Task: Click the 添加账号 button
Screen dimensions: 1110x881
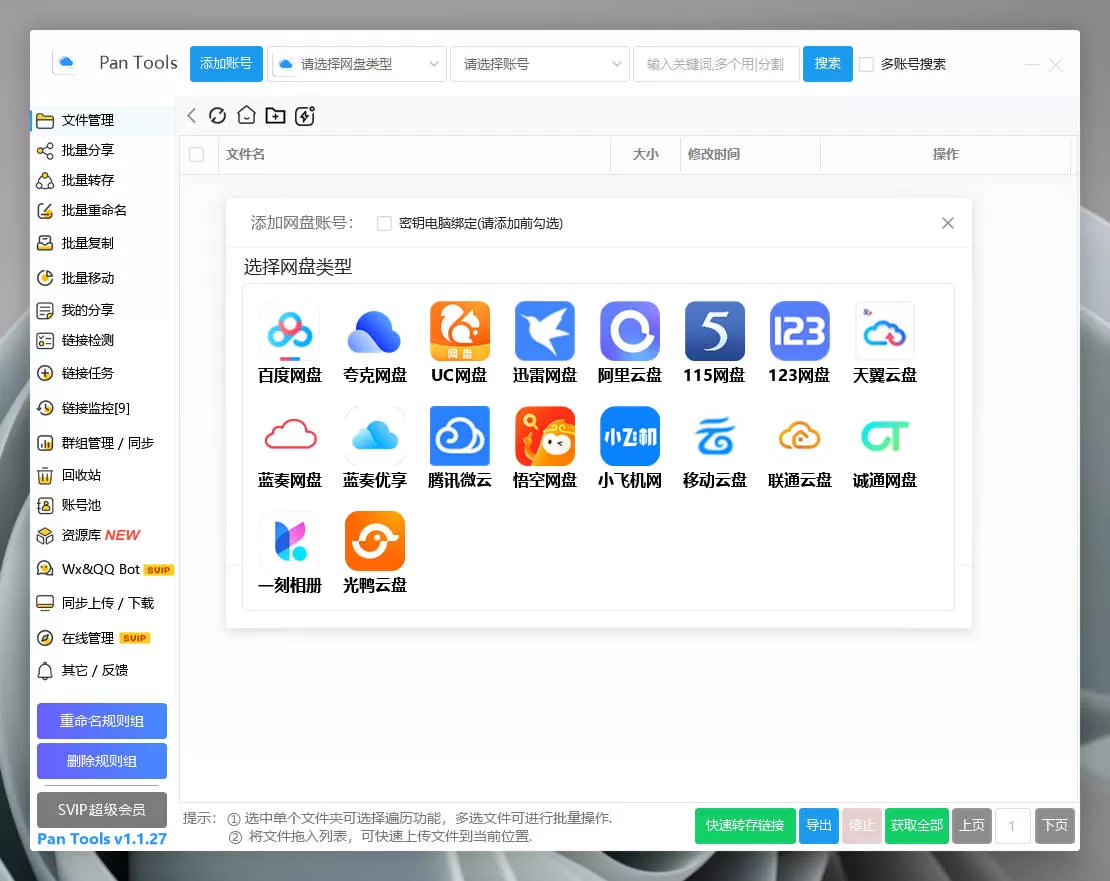Action: tap(227, 64)
